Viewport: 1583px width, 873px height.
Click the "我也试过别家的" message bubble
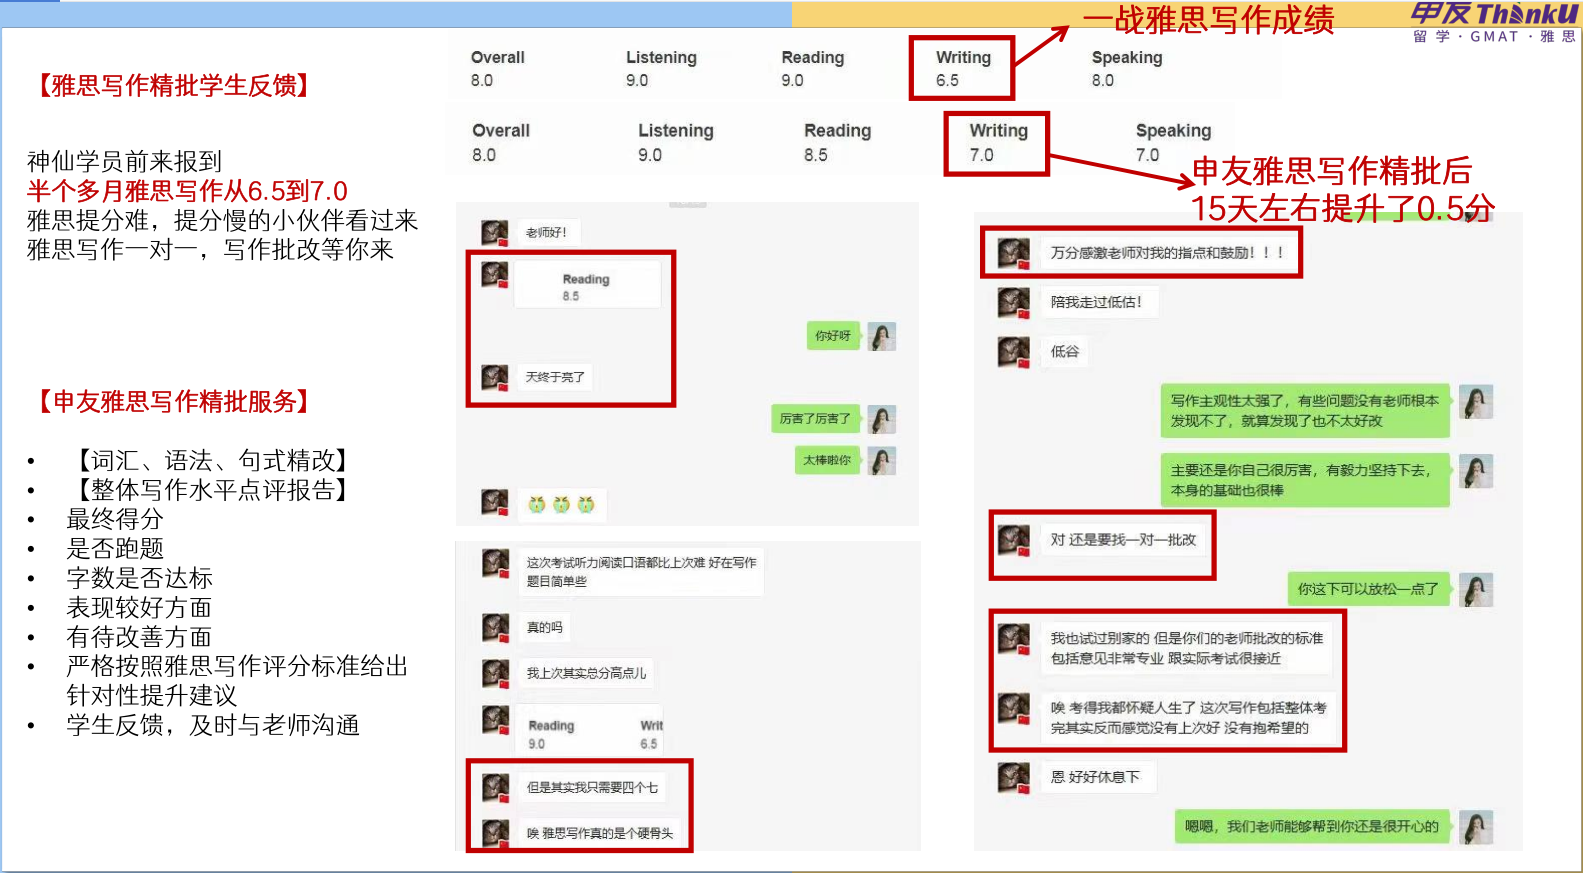coord(1186,648)
